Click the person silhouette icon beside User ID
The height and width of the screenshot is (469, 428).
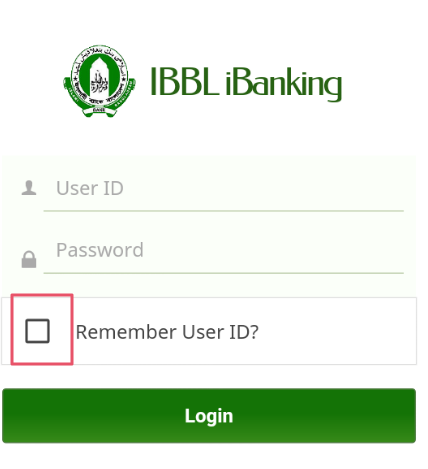click(x=29, y=188)
